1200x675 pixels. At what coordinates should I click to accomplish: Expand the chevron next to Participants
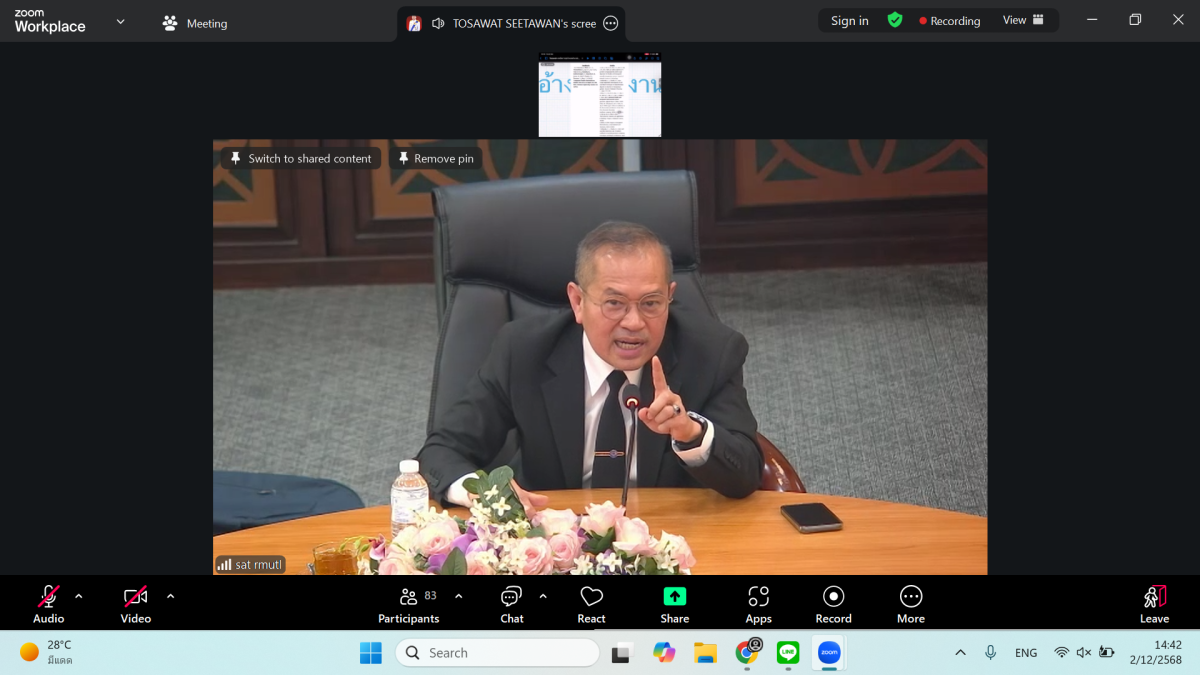click(458, 596)
